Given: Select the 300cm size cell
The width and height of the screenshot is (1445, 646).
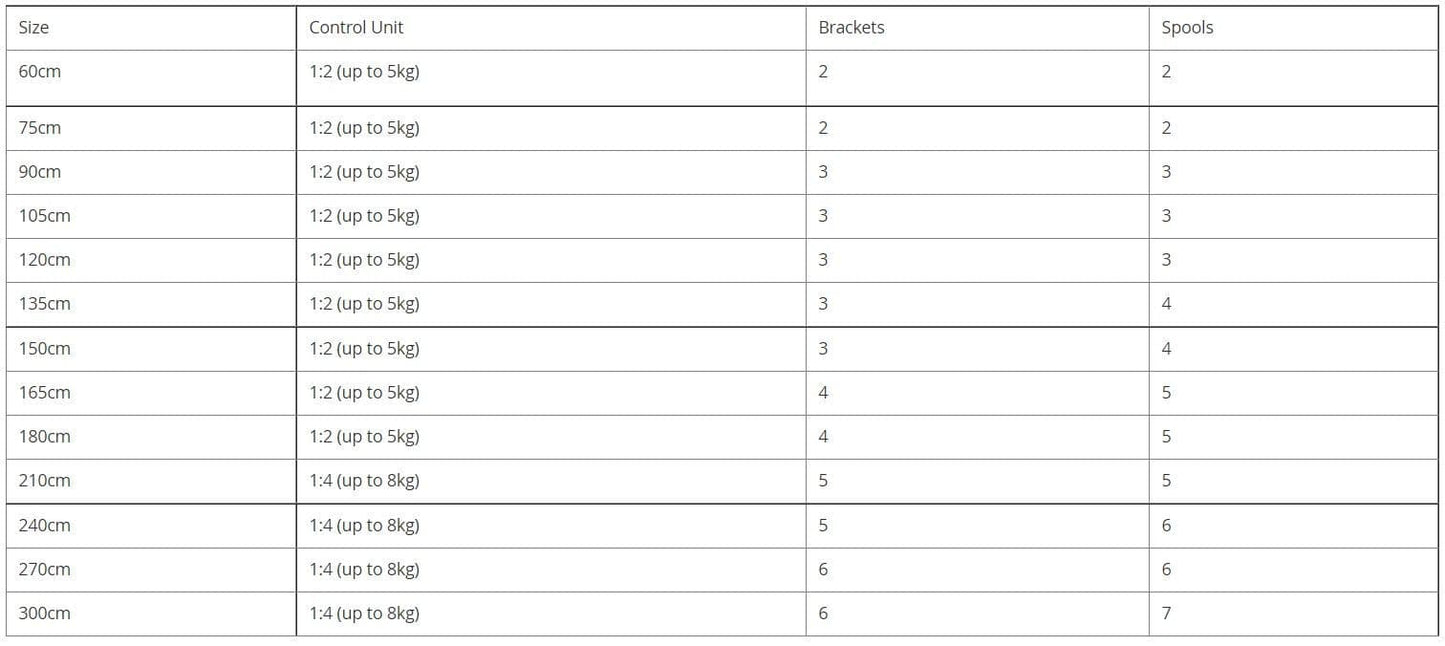Looking at the screenshot, I should [45, 613].
